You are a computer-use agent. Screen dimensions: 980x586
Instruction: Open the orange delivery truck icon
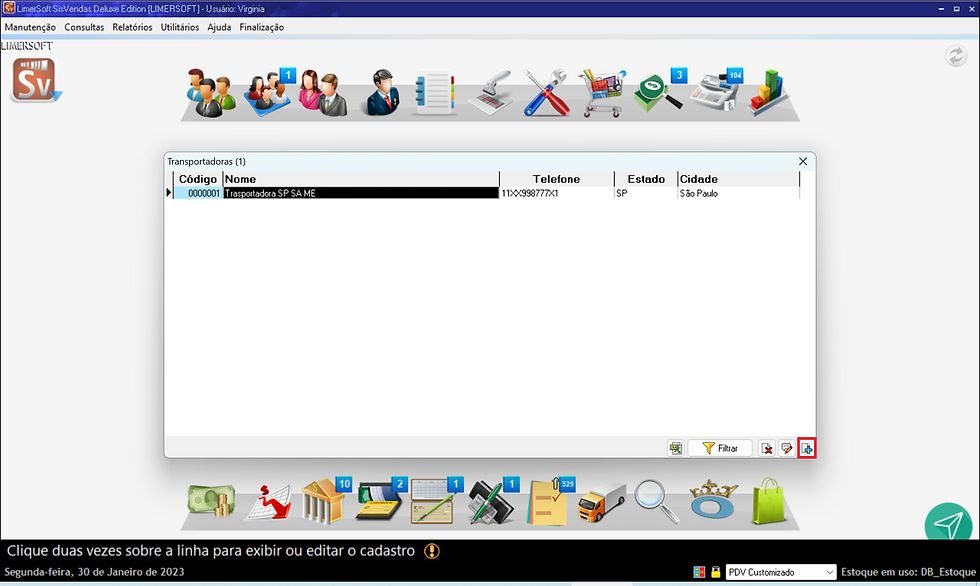[602, 502]
